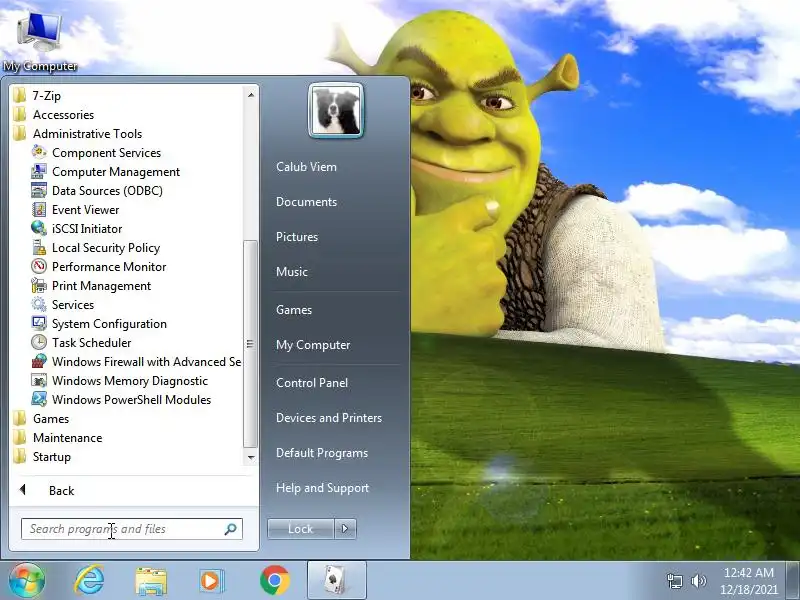Click scroll up arrow in programs list
This screenshot has width=800, height=600.
click(251, 95)
